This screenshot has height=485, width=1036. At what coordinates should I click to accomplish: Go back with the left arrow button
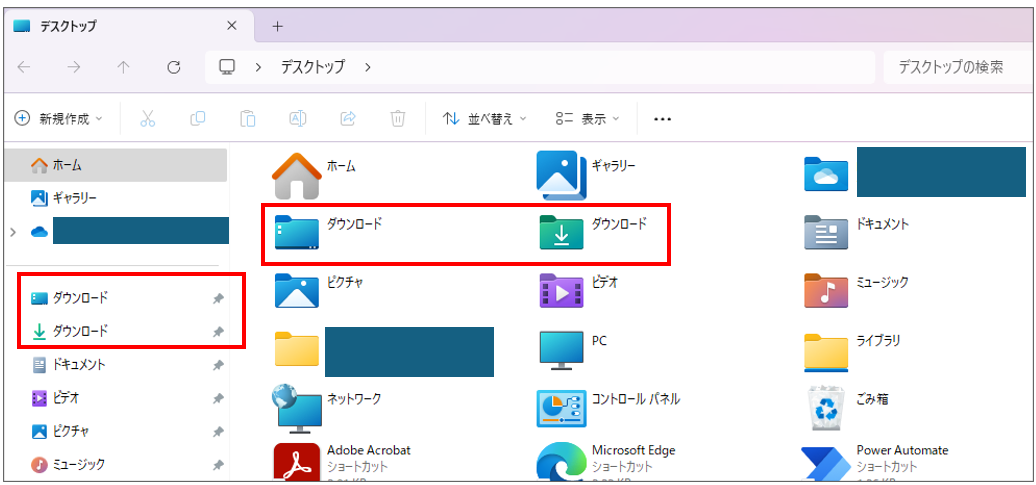(x=24, y=67)
